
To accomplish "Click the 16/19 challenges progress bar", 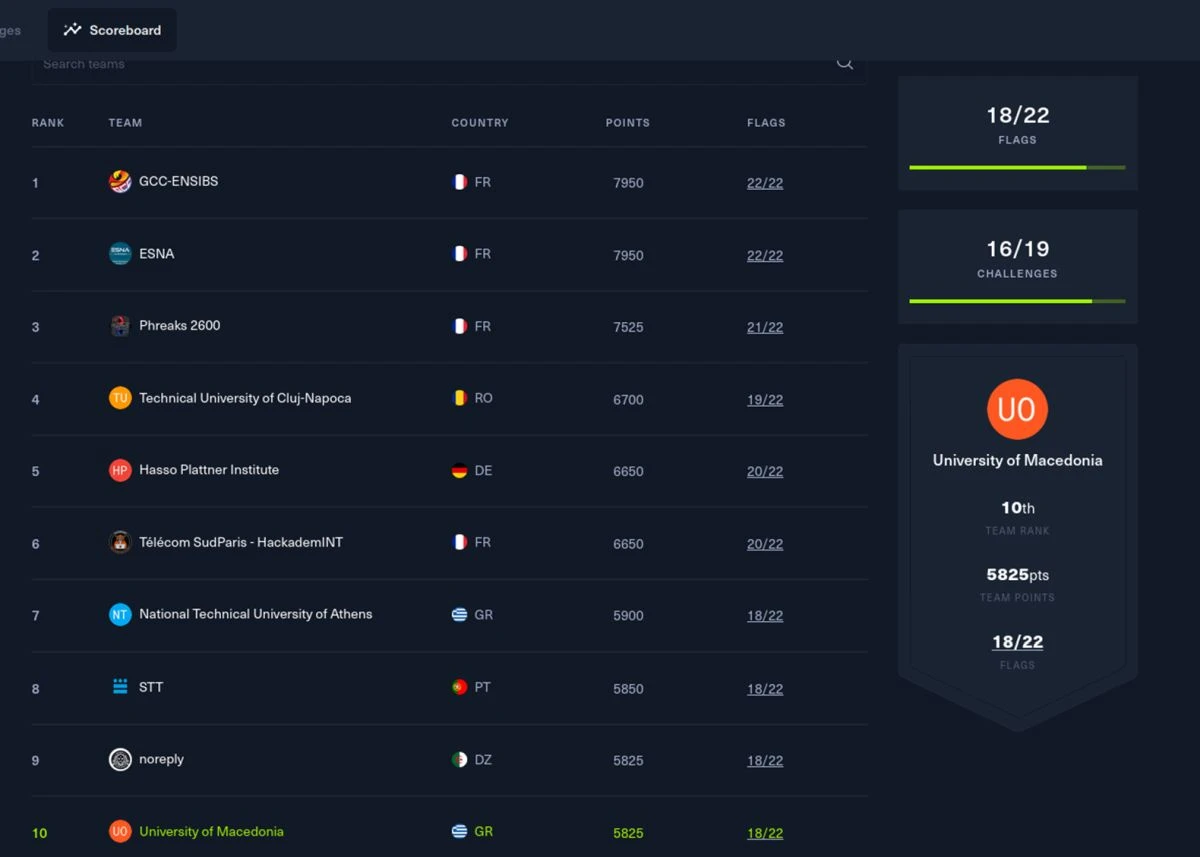I will (1017, 301).
